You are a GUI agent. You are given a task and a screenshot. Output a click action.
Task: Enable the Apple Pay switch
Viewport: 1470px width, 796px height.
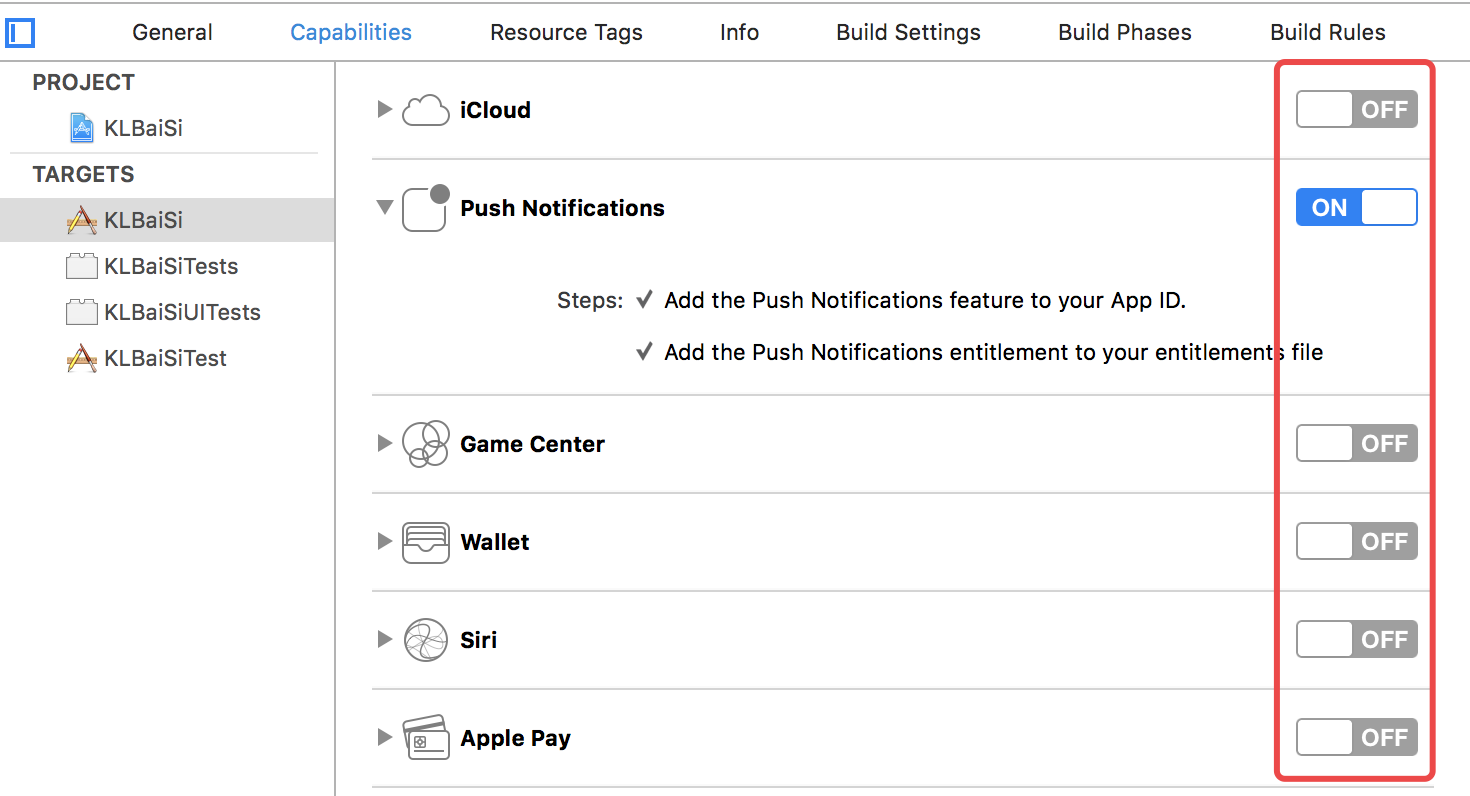tap(1356, 738)
